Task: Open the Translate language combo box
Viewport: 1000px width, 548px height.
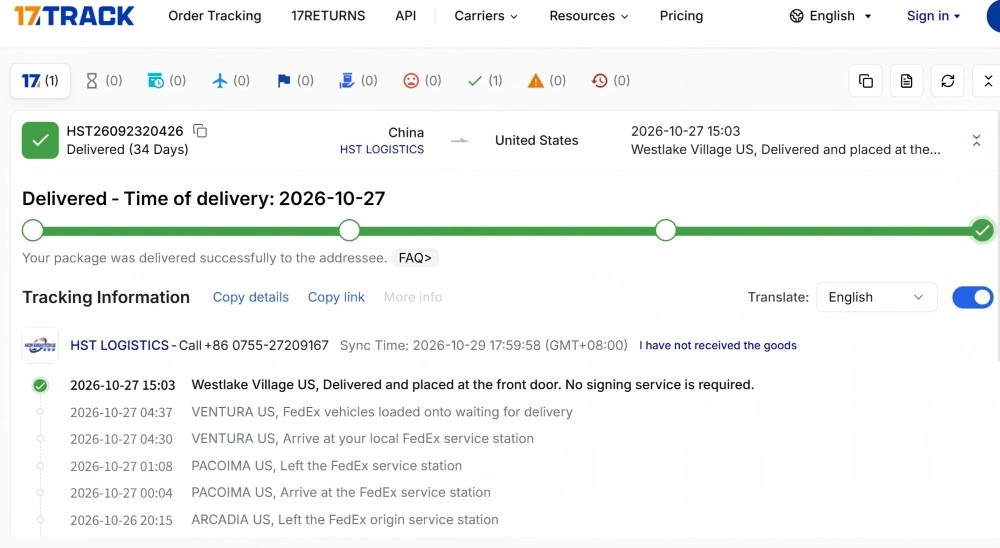Action: point(876,297)
